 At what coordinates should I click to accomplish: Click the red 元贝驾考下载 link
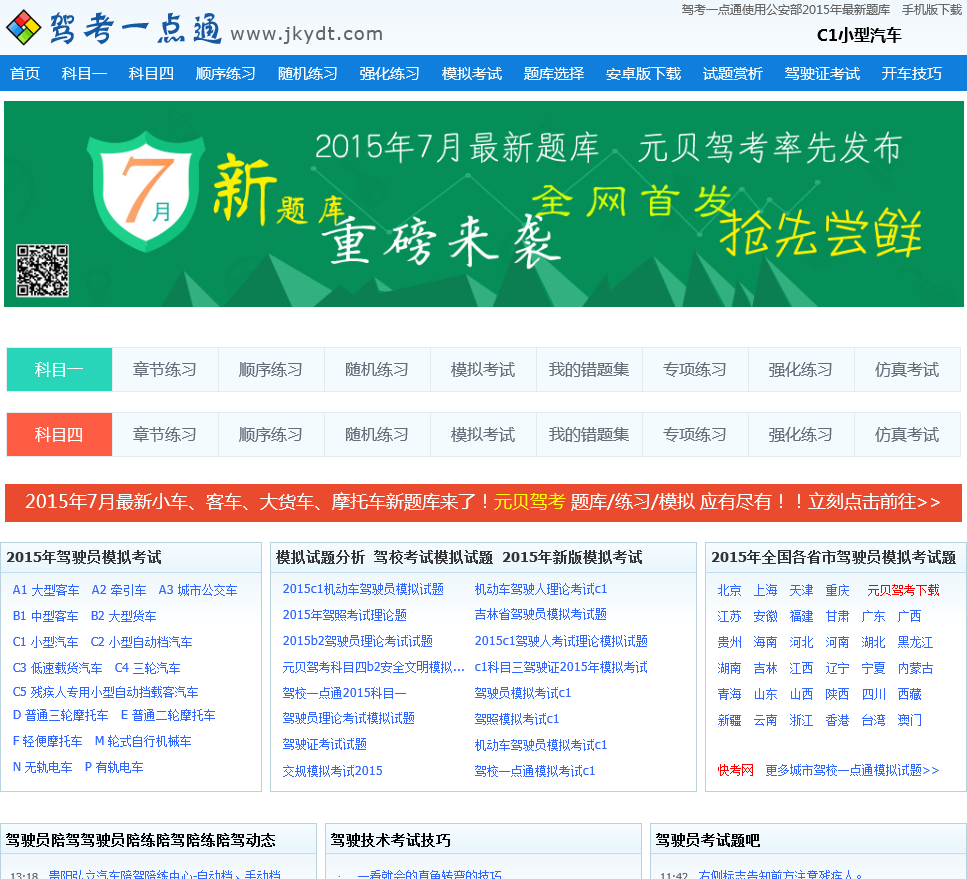903,590
